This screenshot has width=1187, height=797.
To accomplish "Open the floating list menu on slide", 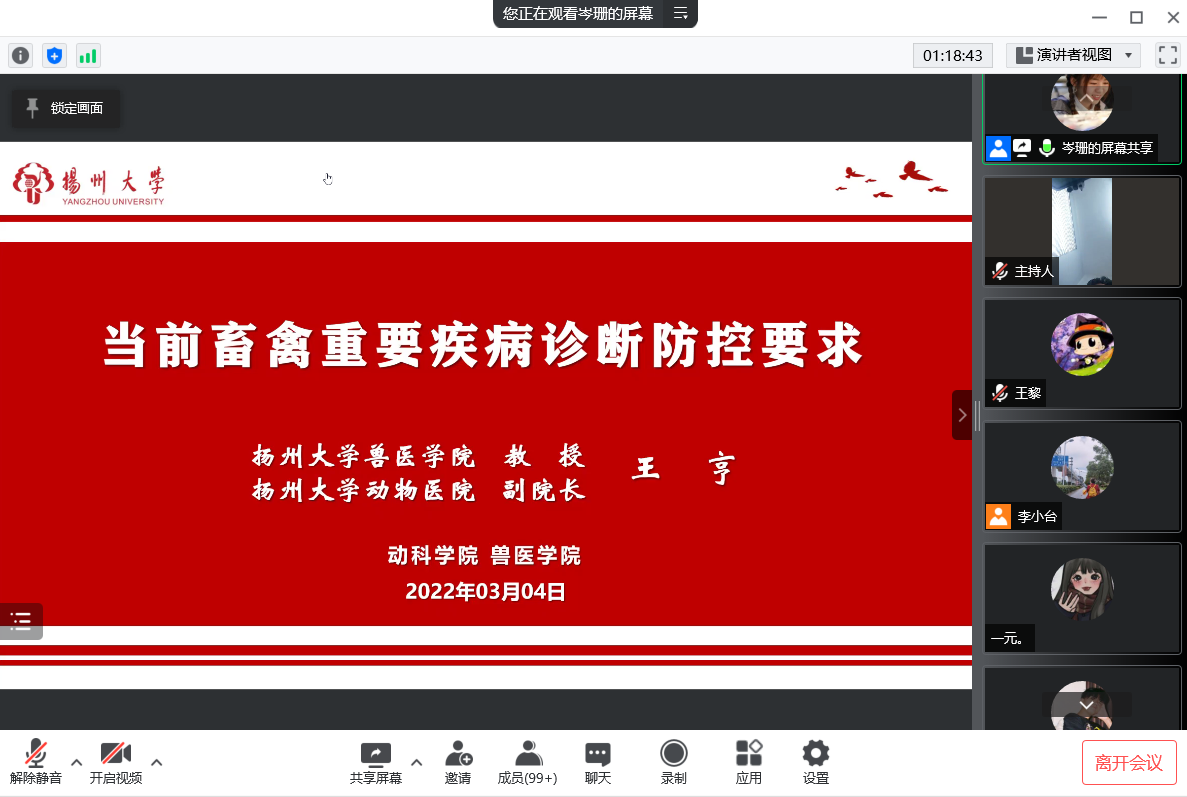I will click(x=21, y=621).
